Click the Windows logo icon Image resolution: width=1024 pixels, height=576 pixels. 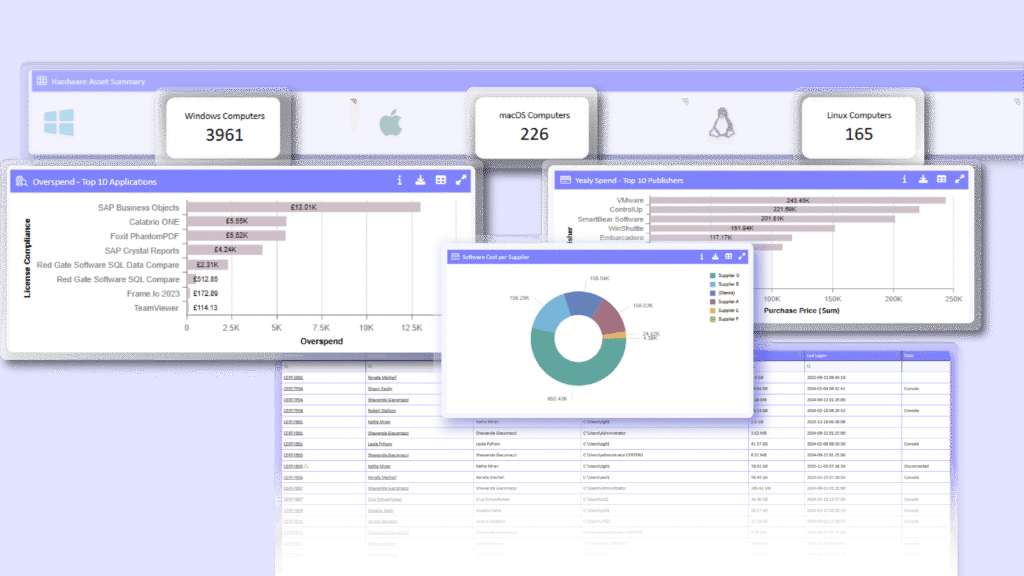point(59,122)
